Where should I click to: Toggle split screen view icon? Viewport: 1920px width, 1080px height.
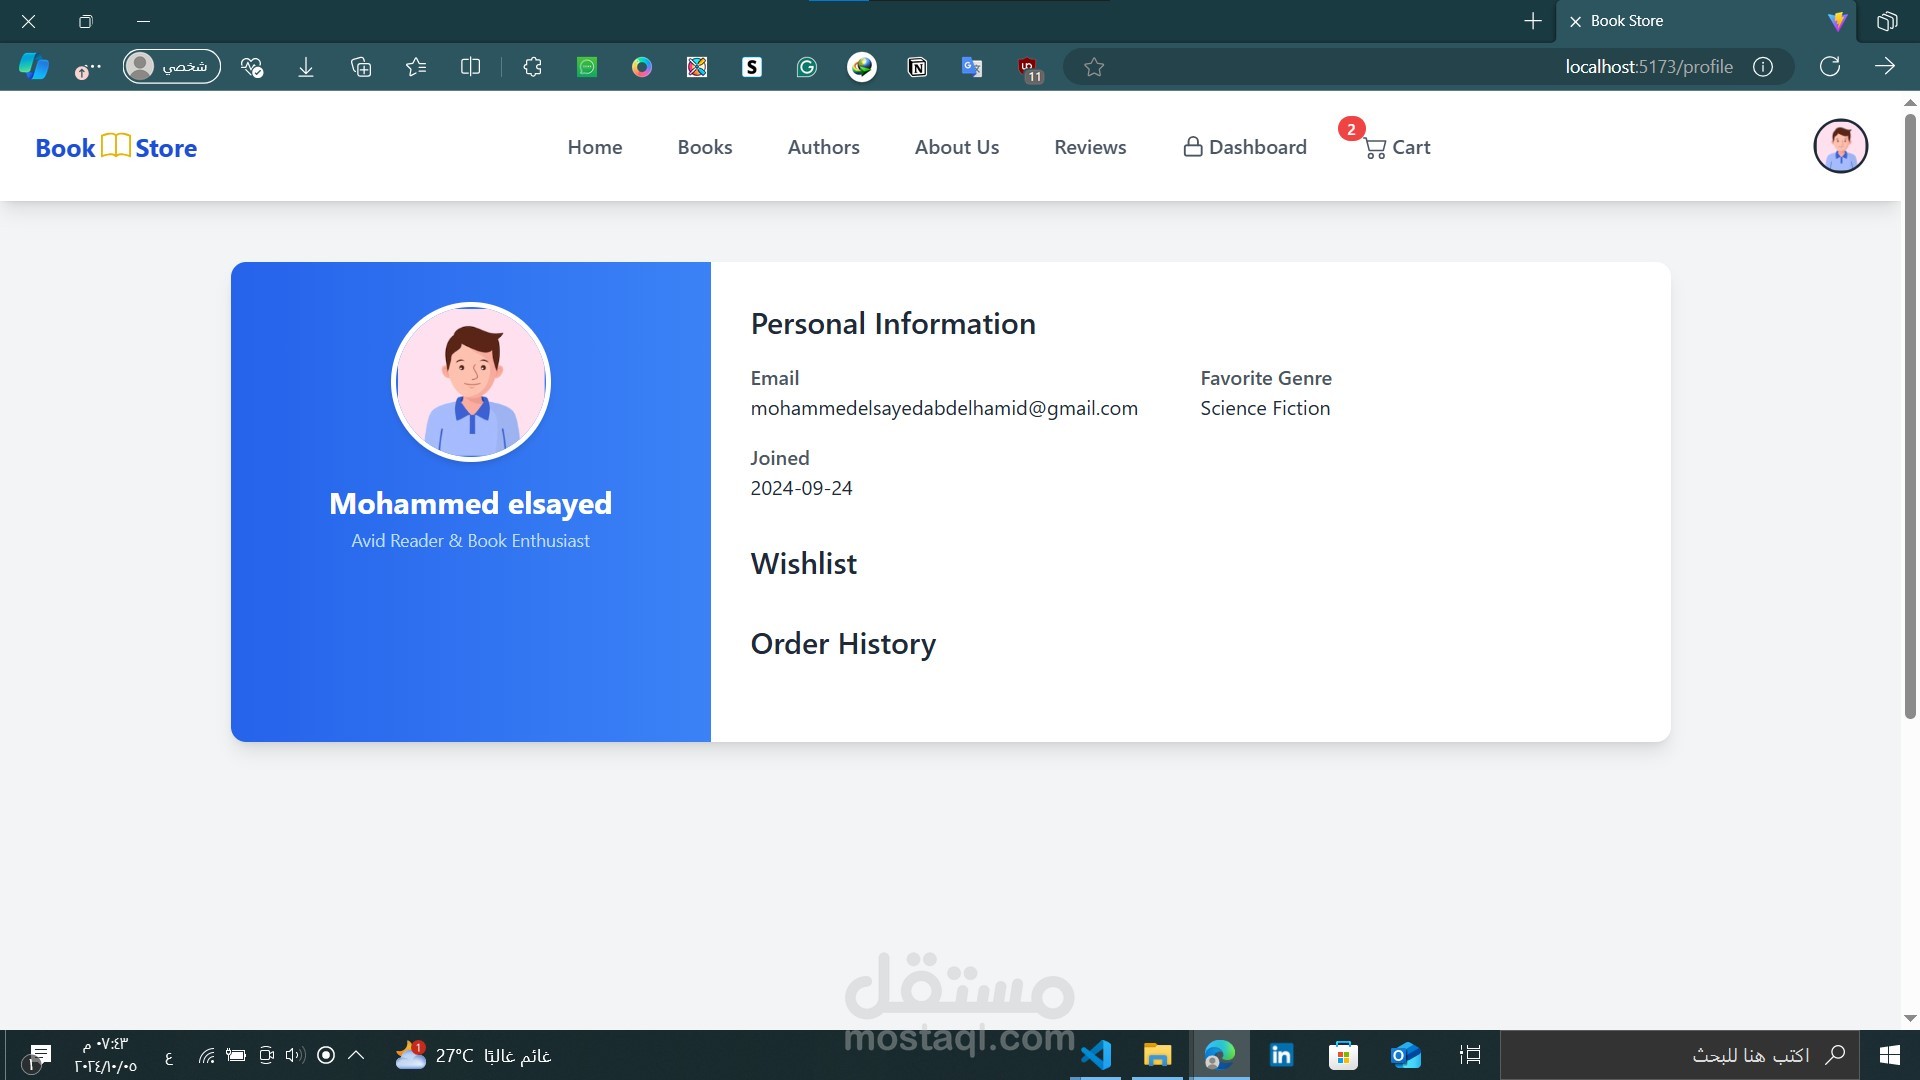tap(470, 67)
